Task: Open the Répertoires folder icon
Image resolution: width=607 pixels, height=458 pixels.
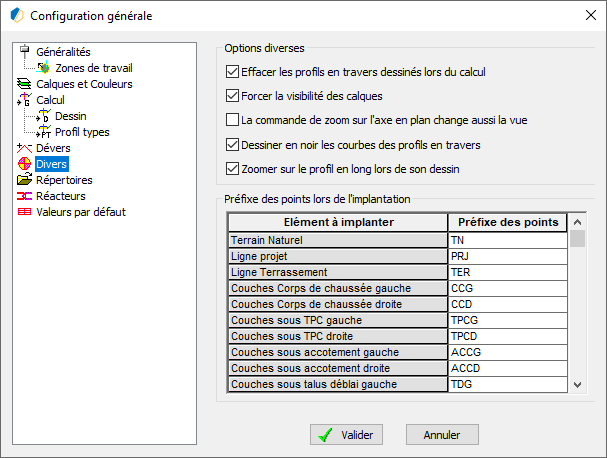Action: 24,180
